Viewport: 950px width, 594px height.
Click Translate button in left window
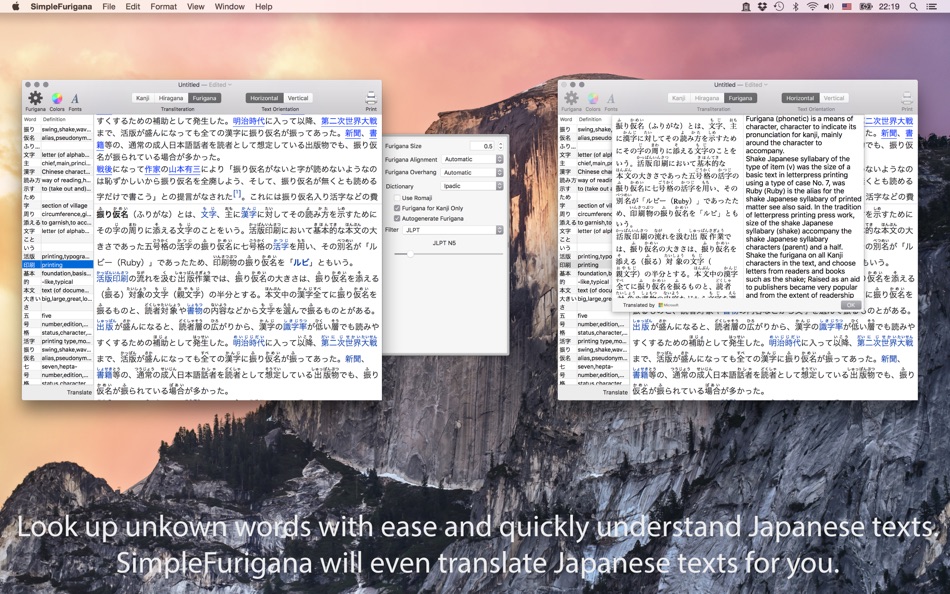point(79,392)
